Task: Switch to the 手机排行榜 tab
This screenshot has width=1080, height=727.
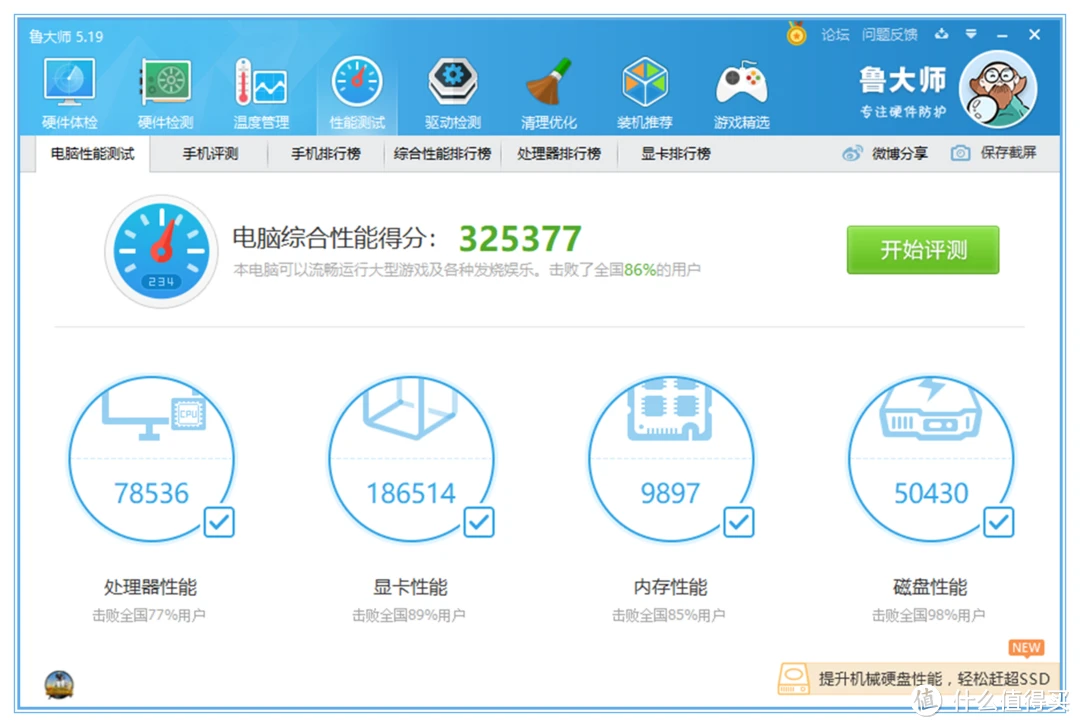Action: tap(326, 154)
